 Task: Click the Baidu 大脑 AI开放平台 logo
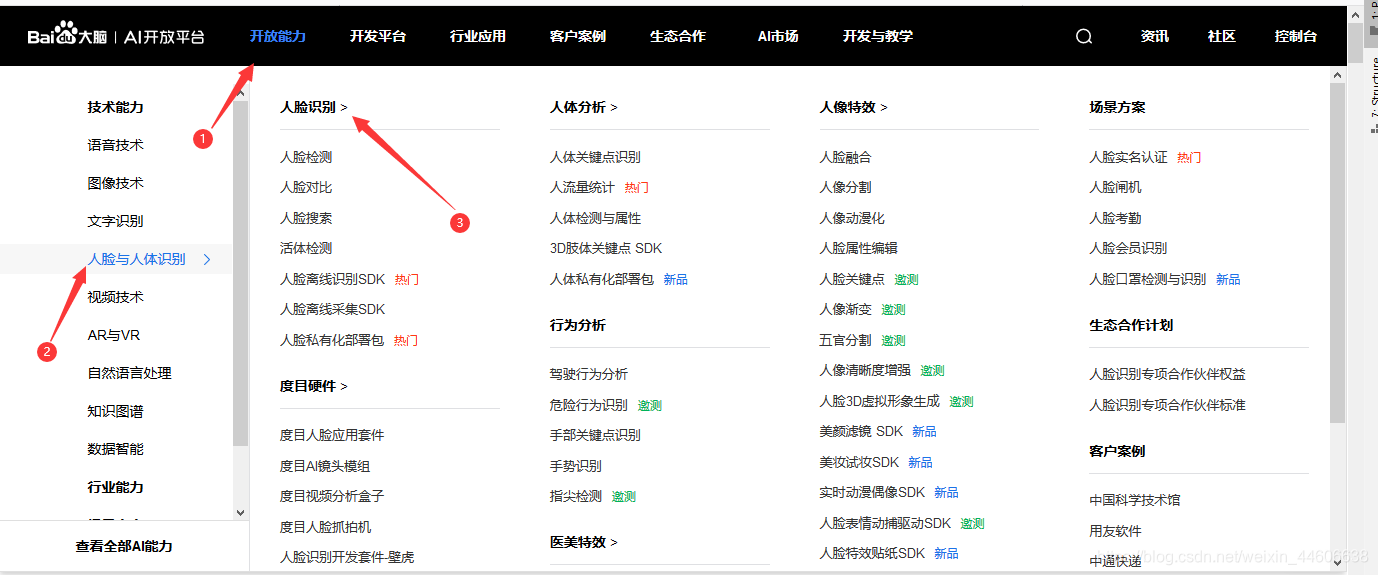(116, 36)
